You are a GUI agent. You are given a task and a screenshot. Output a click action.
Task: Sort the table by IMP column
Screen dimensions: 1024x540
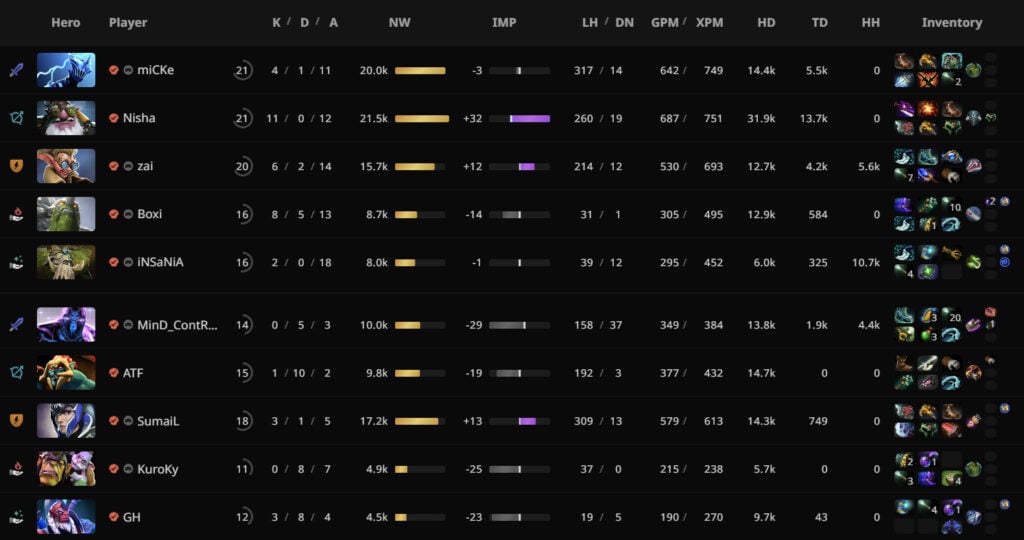point(504,22)
